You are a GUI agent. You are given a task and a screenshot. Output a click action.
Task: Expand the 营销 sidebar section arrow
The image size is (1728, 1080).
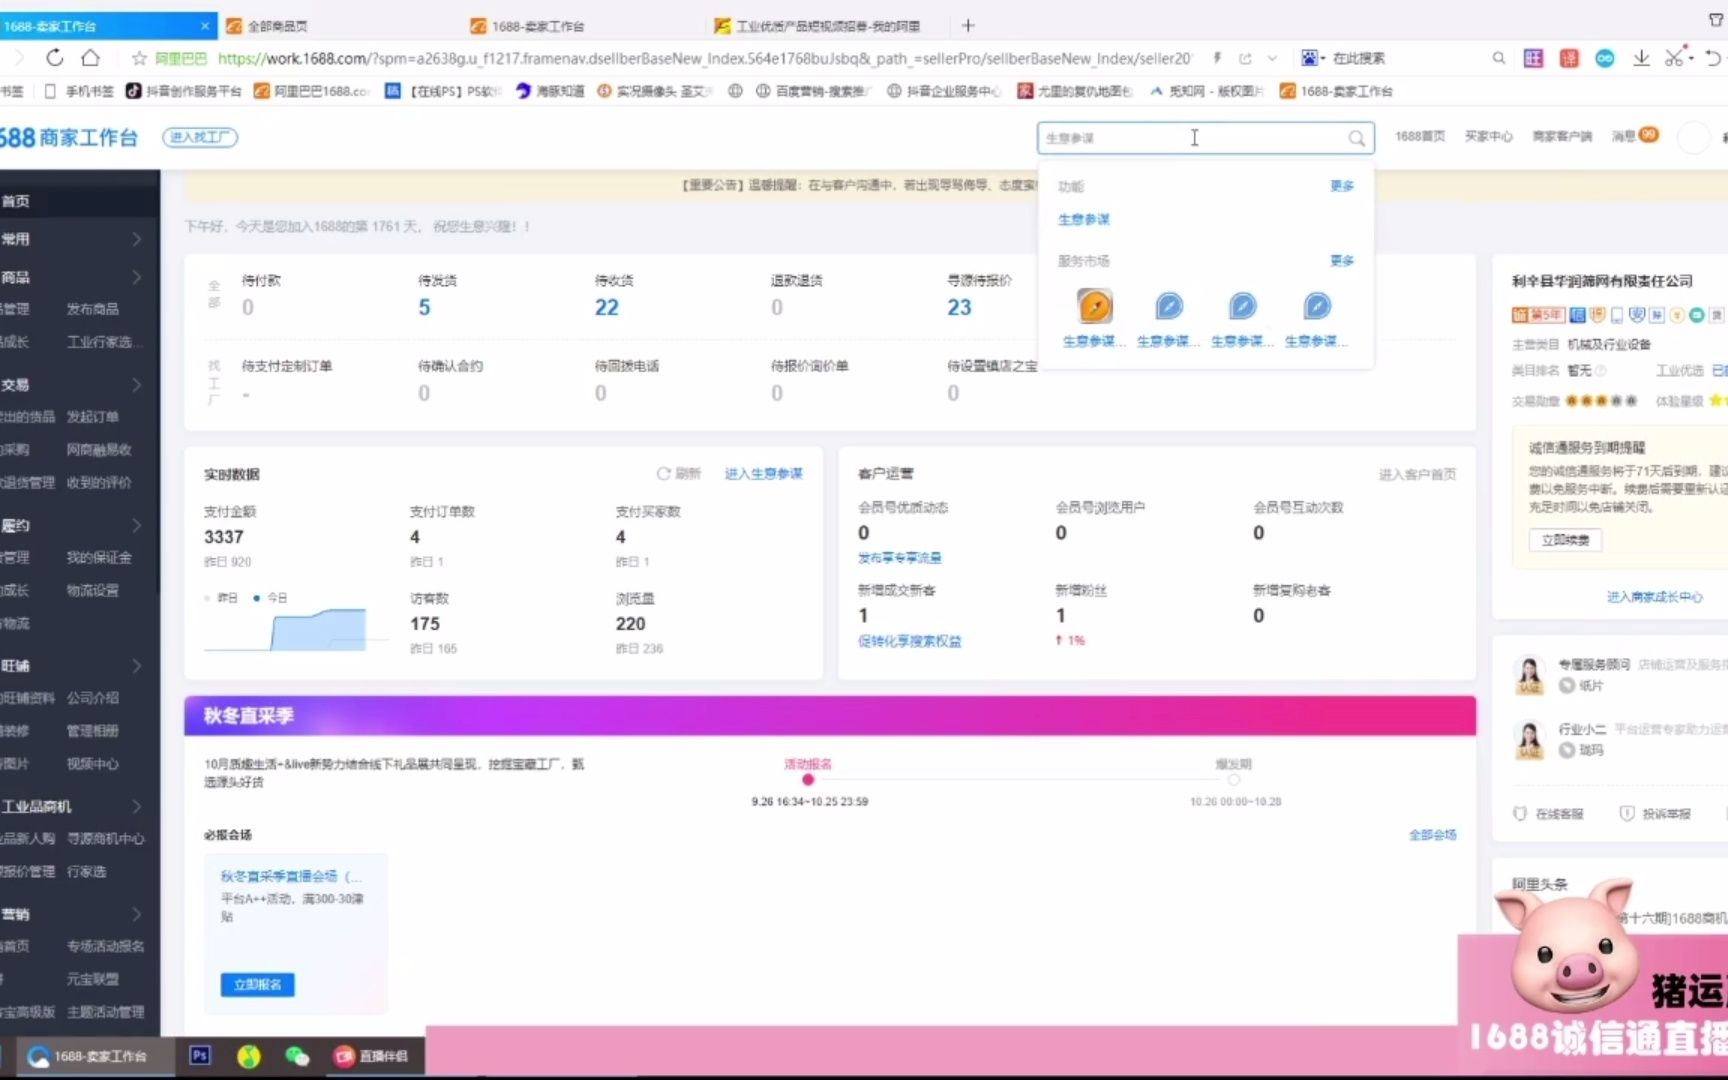[x=137, y=914]
